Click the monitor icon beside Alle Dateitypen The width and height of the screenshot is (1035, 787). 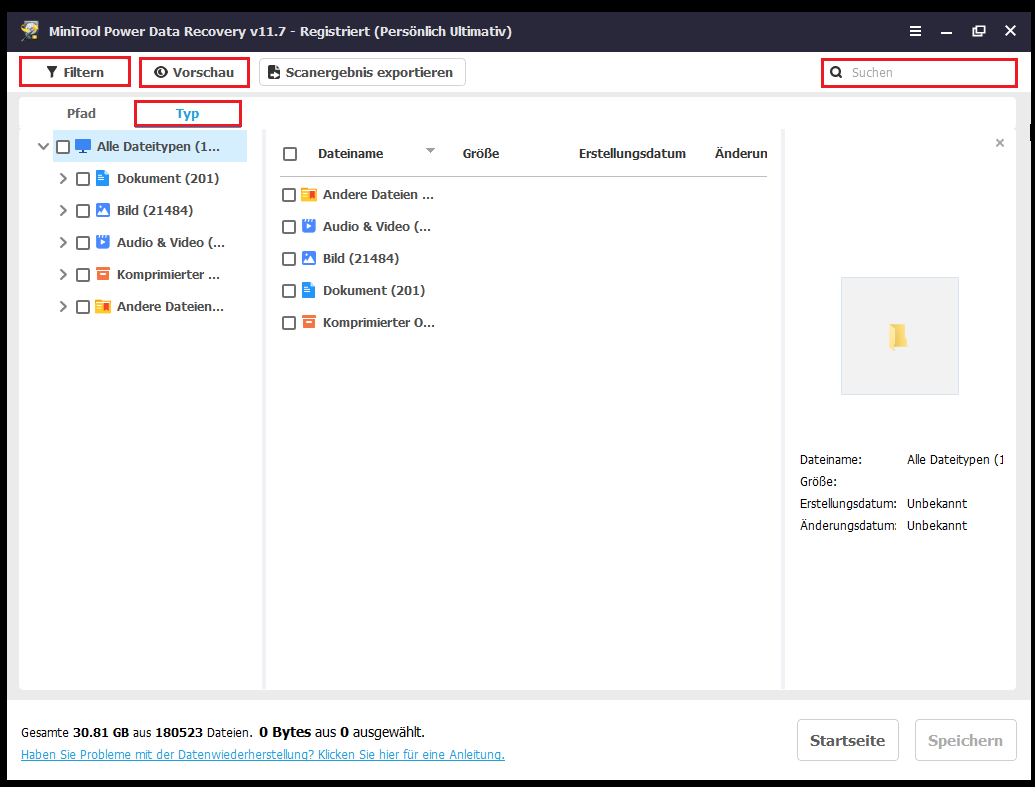[83, 146]
